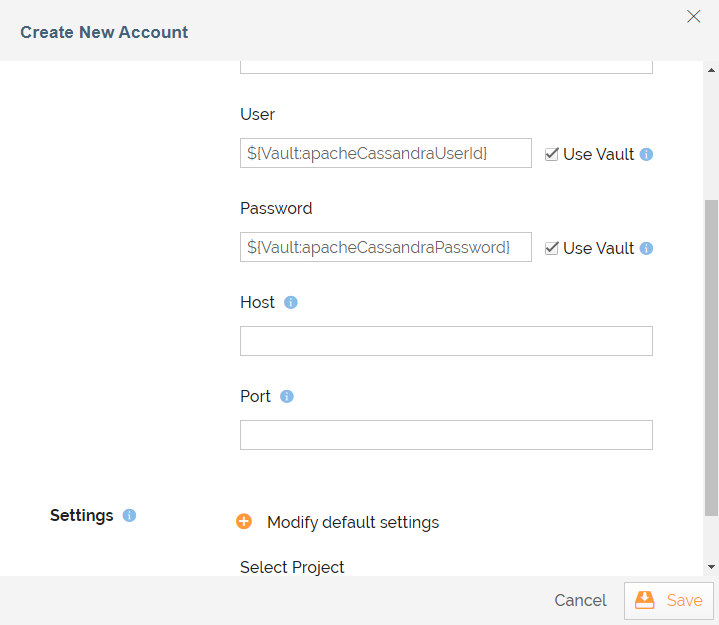The width and height of the screenshot is (719, 625).
Task: Click the Settings info icon
Action: pyautogui.click(x=129, y=516)
